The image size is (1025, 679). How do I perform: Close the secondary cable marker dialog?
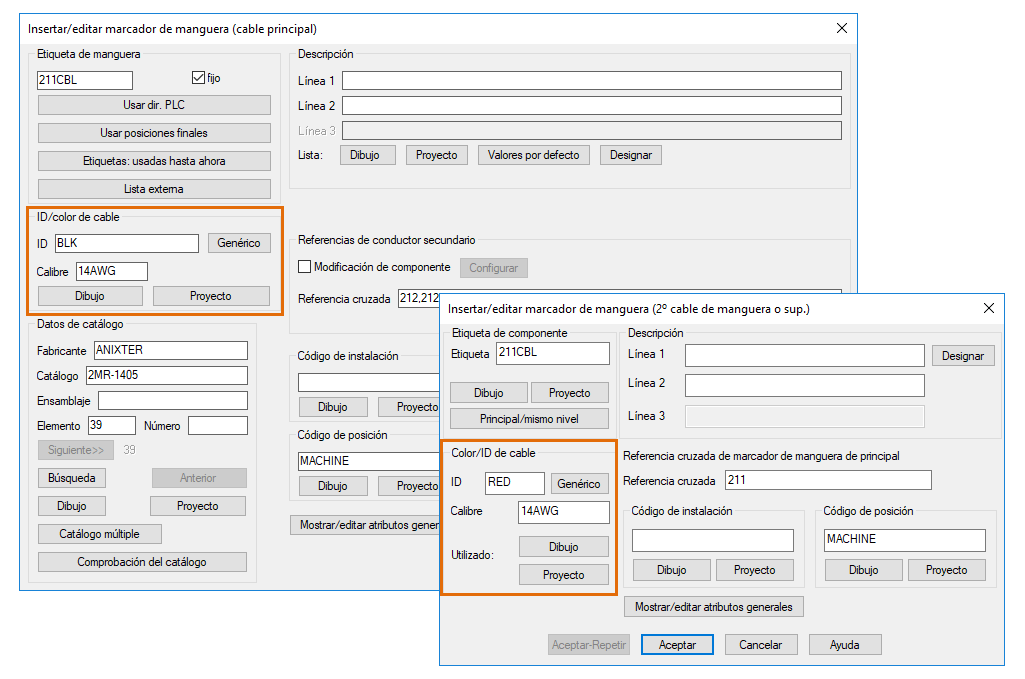(989, 308)
